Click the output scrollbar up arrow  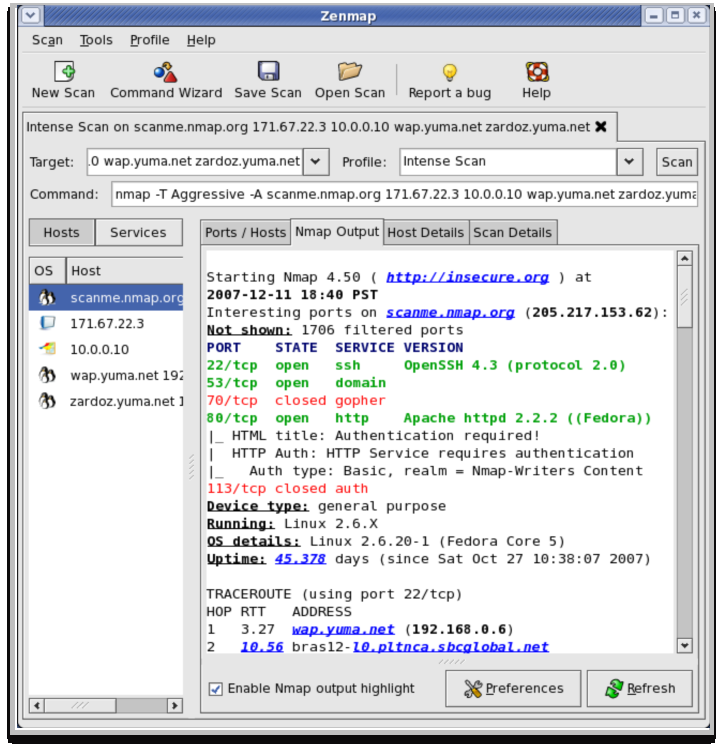(685, 259)
